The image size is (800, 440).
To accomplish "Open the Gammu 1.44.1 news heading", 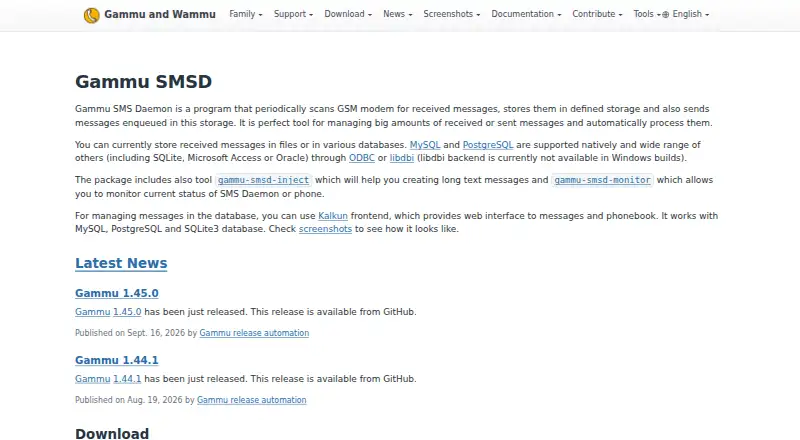I will (x=117, y=360).
